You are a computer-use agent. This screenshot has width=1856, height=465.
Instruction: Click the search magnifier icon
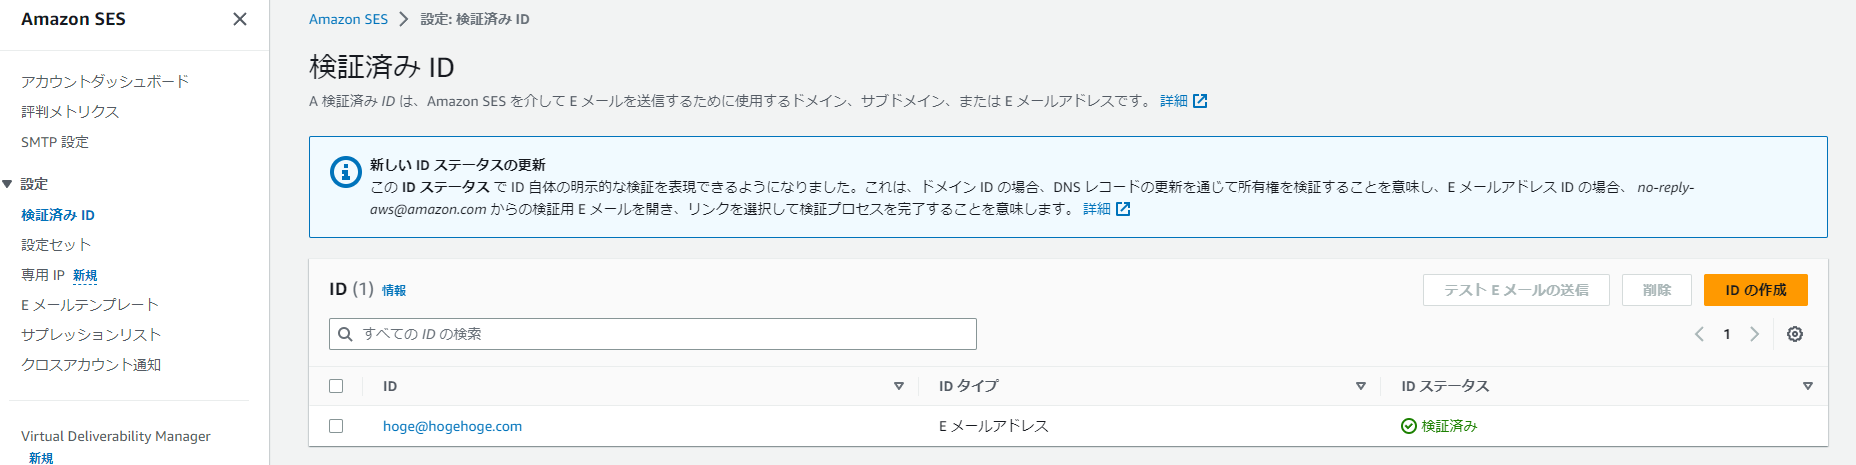(345, 334)
